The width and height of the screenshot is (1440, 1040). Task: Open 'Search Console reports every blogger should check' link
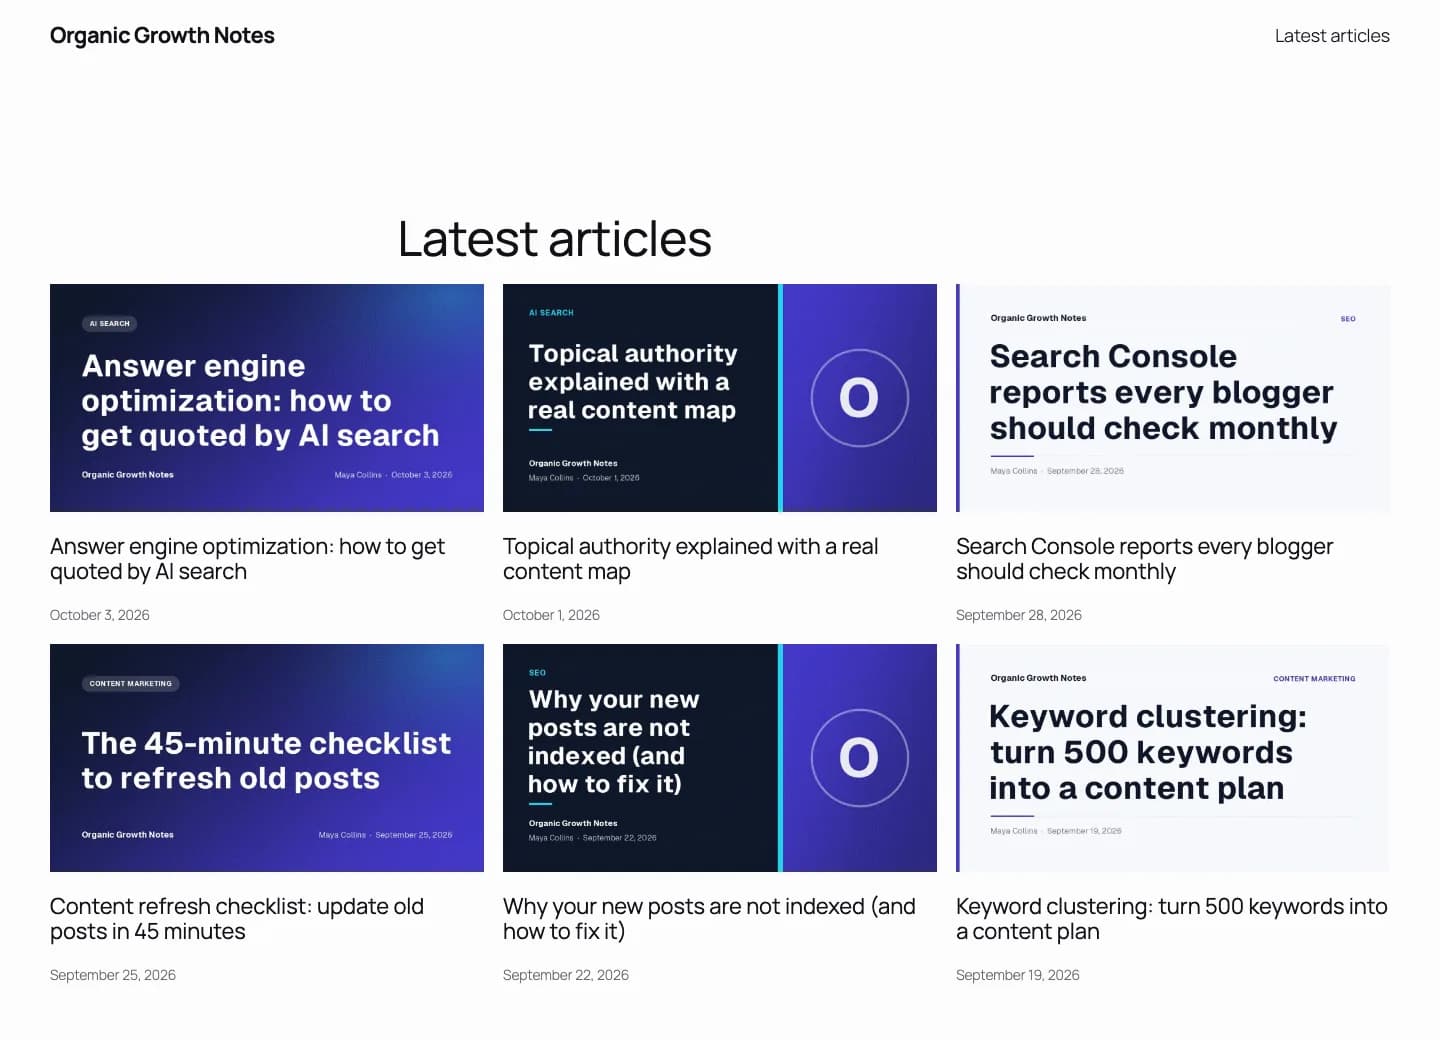1145,559
